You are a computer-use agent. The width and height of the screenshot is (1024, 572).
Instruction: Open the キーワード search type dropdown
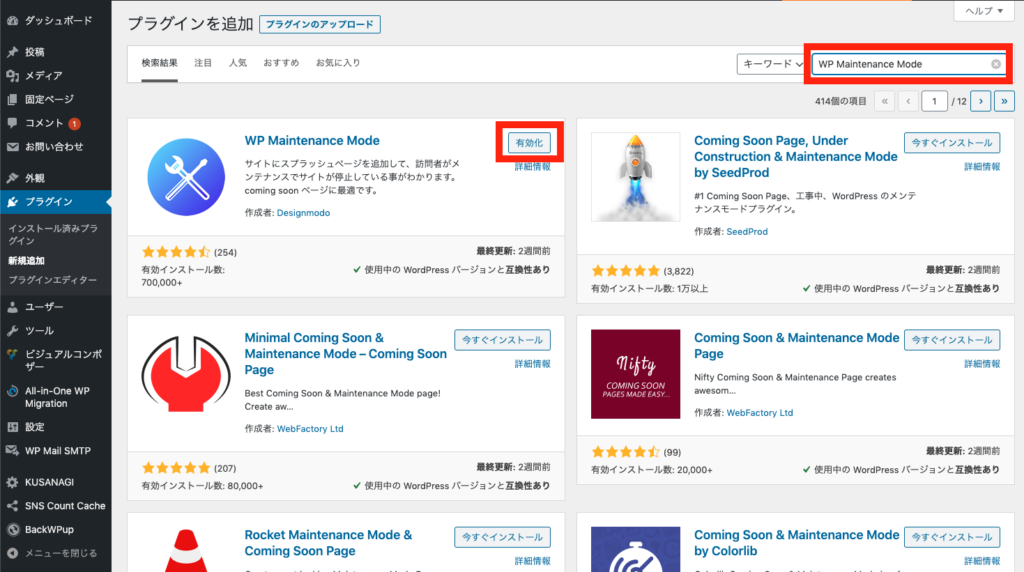[772, 64]
